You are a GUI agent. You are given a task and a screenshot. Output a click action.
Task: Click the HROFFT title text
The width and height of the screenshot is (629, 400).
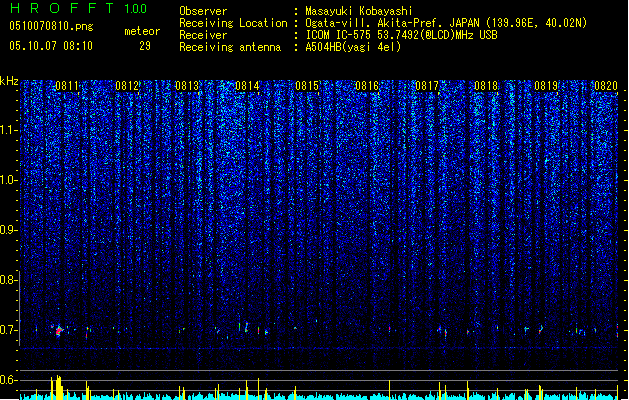pos(62,8)
